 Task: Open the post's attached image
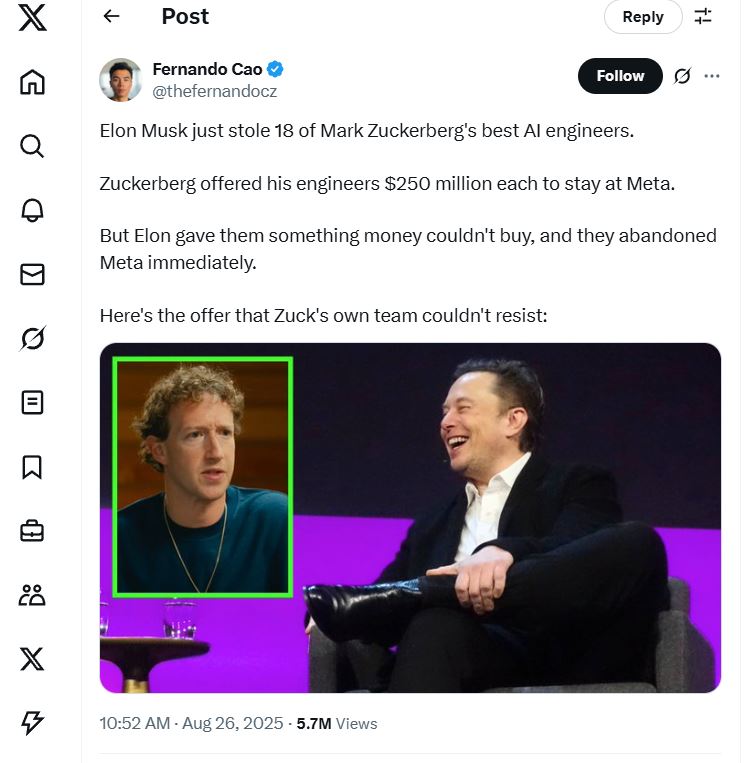click(x=410, y=518)
